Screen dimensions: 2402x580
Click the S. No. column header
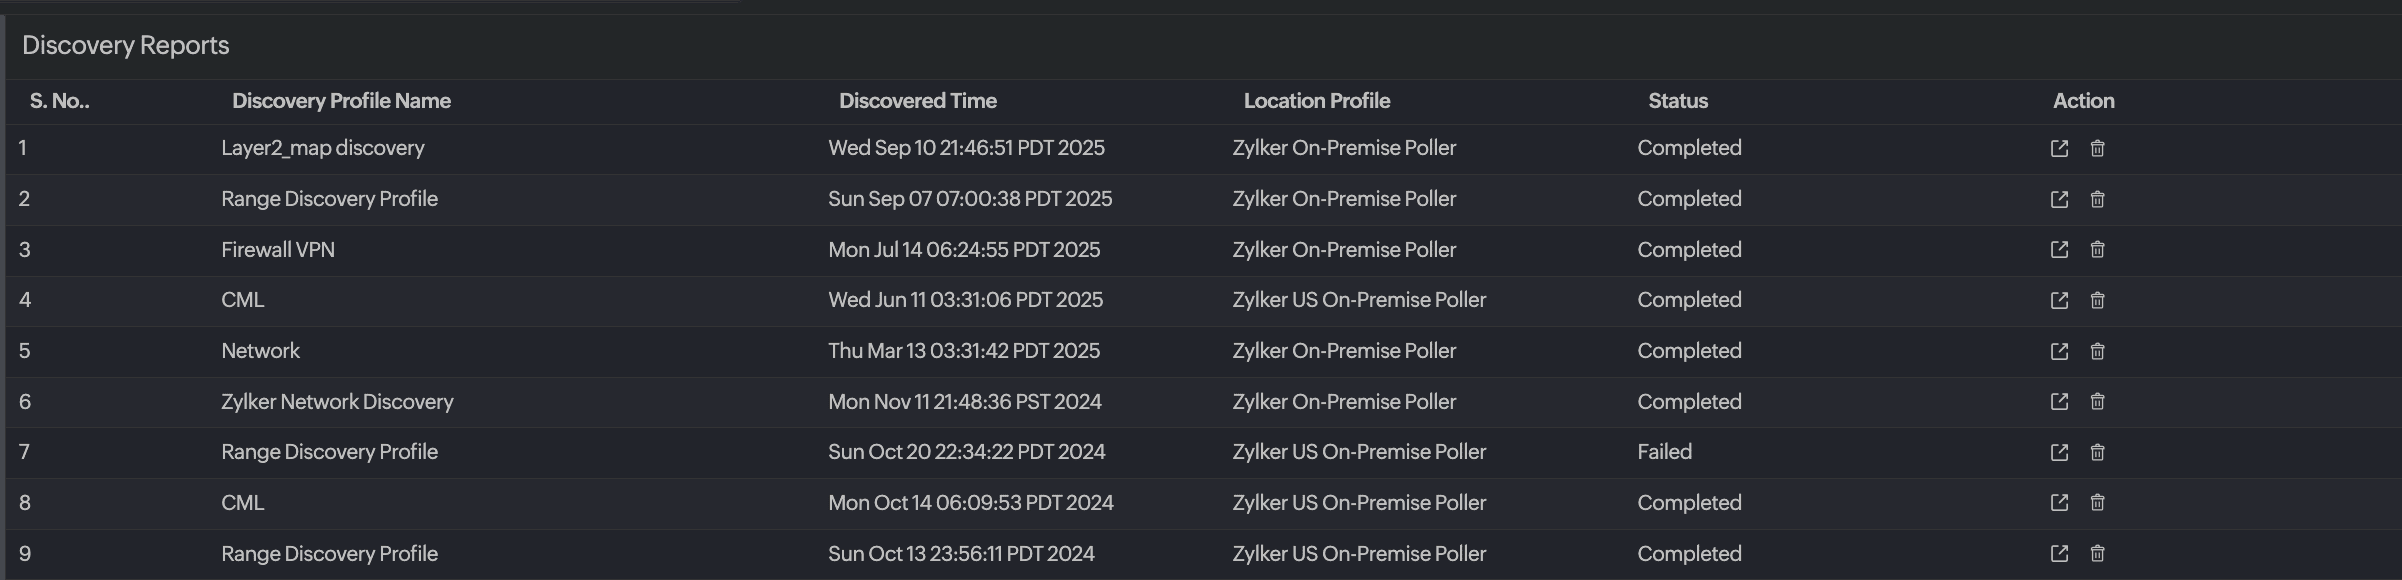pos(59,101)
